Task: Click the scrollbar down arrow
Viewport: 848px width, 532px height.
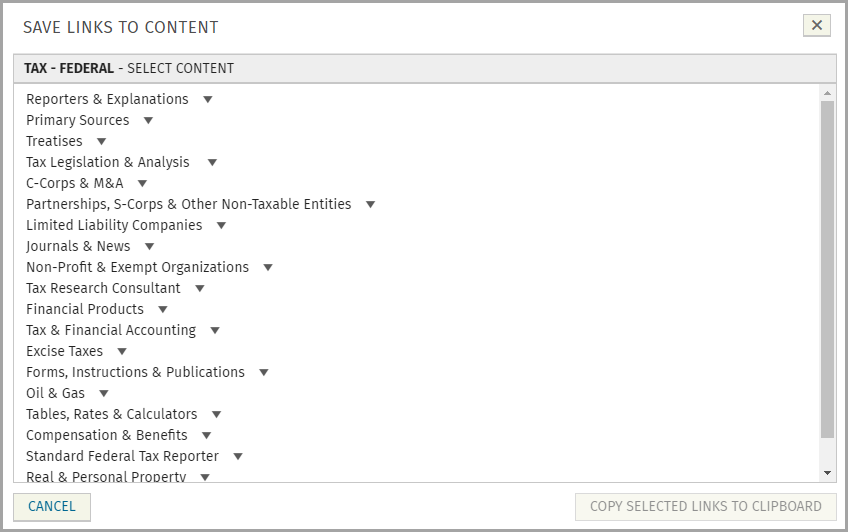Action: coord(827,472)
